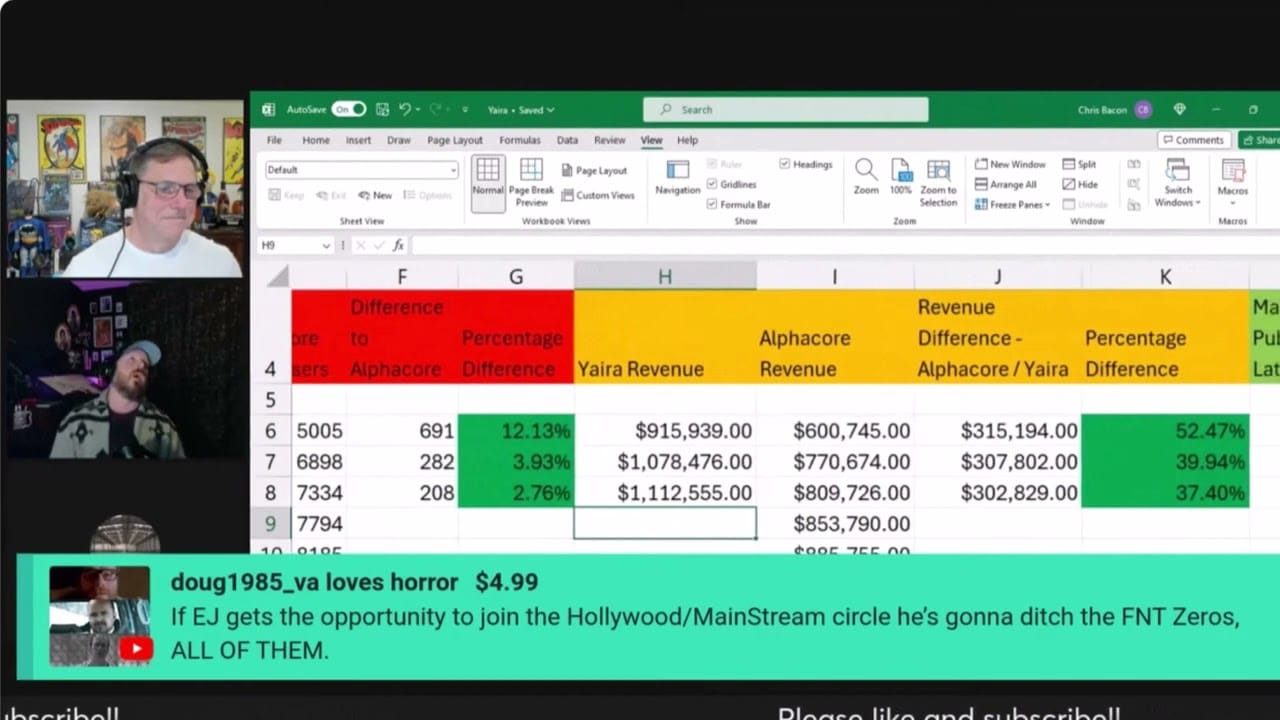Open the Navigation pane
This screenshot has height=720, width=1280.
[x=678, y=178]
